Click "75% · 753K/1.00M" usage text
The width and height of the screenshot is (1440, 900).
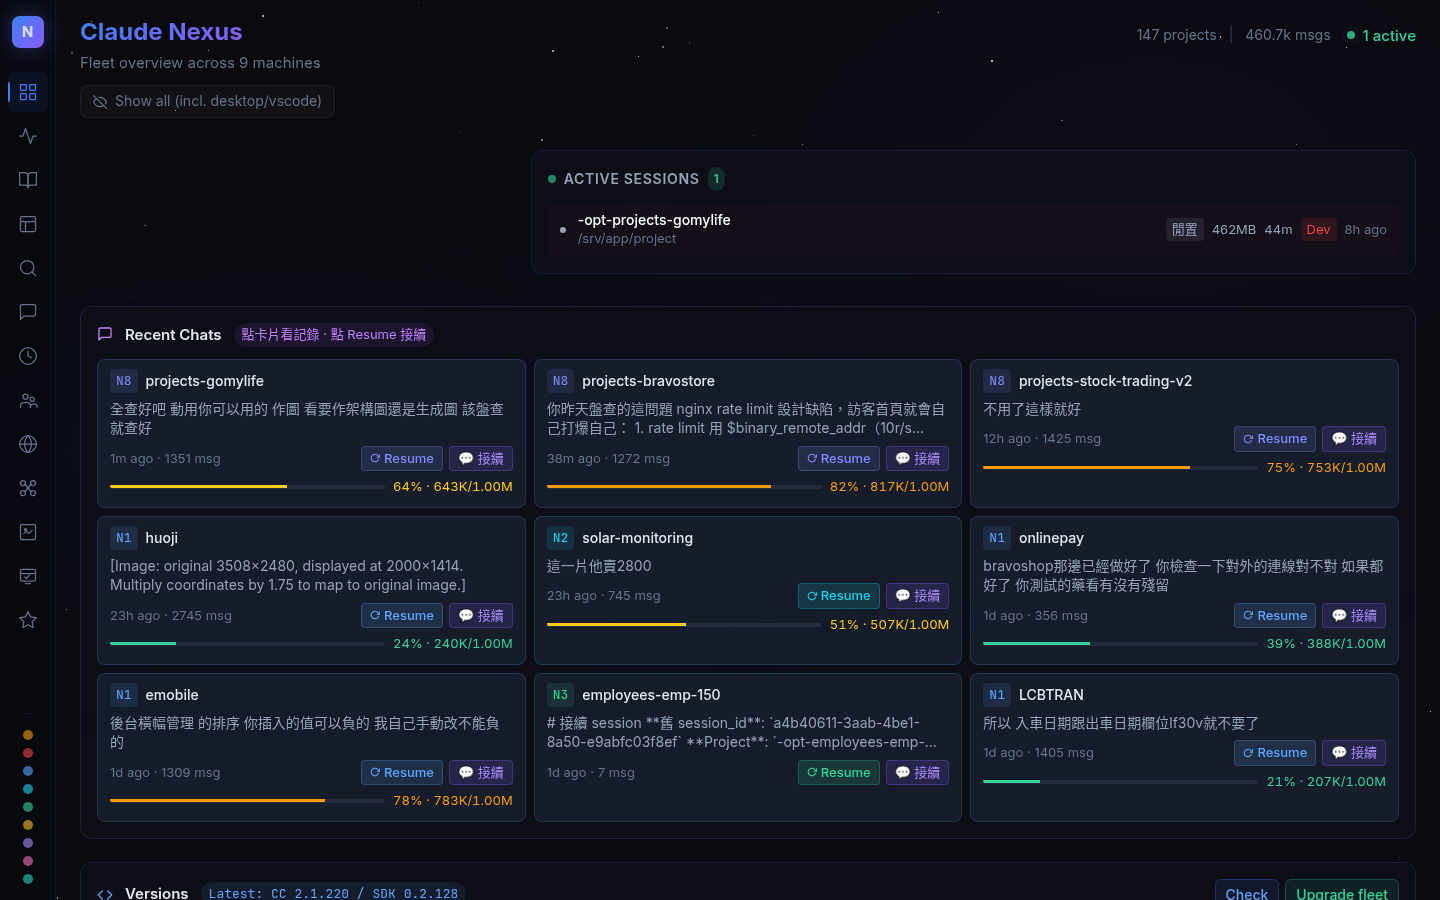1326,468
